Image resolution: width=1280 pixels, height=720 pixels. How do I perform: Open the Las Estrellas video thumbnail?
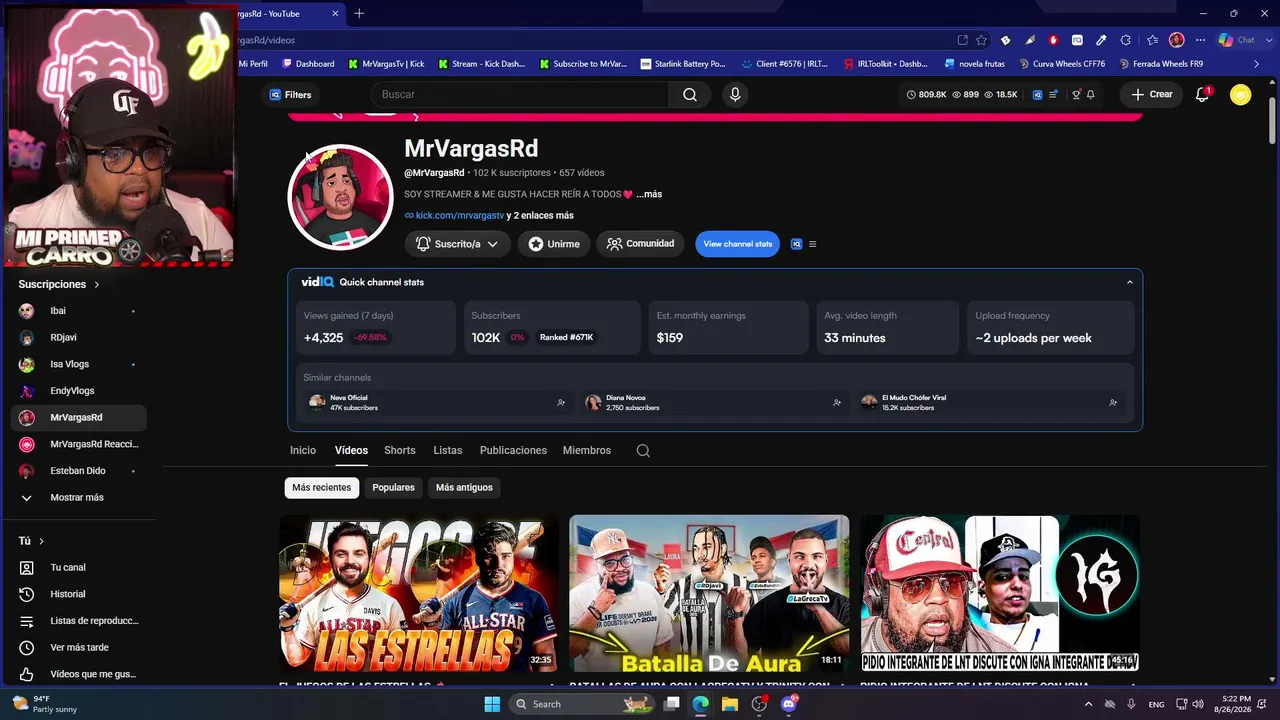click(419, 594)
